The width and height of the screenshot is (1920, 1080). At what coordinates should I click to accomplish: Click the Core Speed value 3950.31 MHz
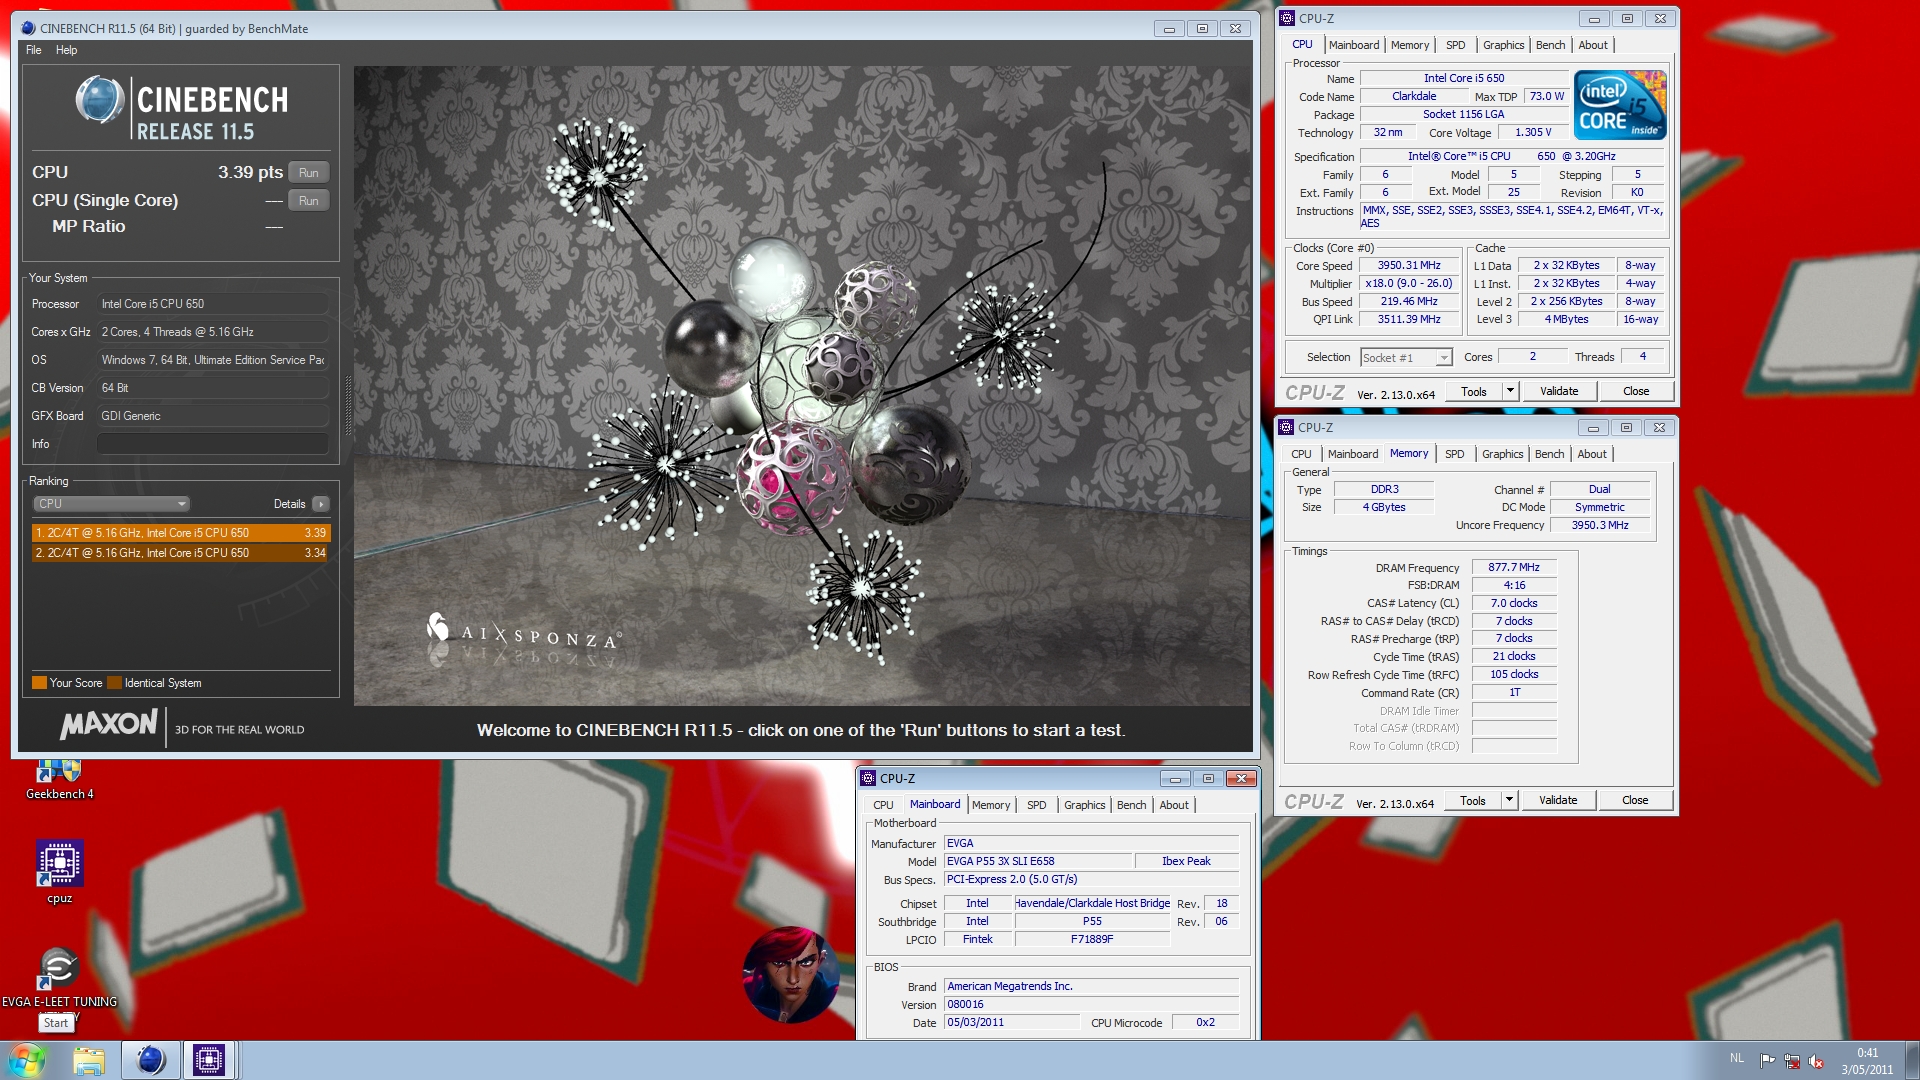[x=1409, y=266]
